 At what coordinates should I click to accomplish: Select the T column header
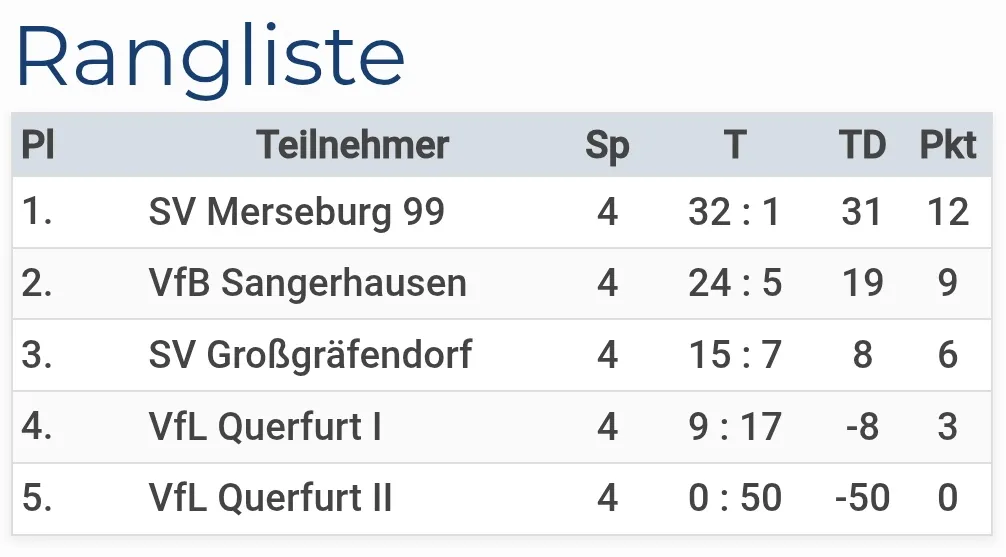tap(735, 145)
